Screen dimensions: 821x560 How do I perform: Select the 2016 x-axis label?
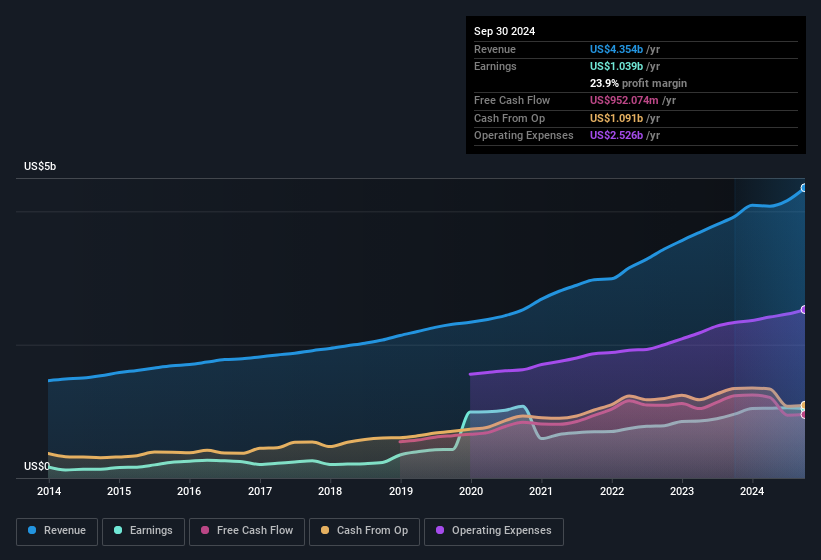[x=189, y=491]
